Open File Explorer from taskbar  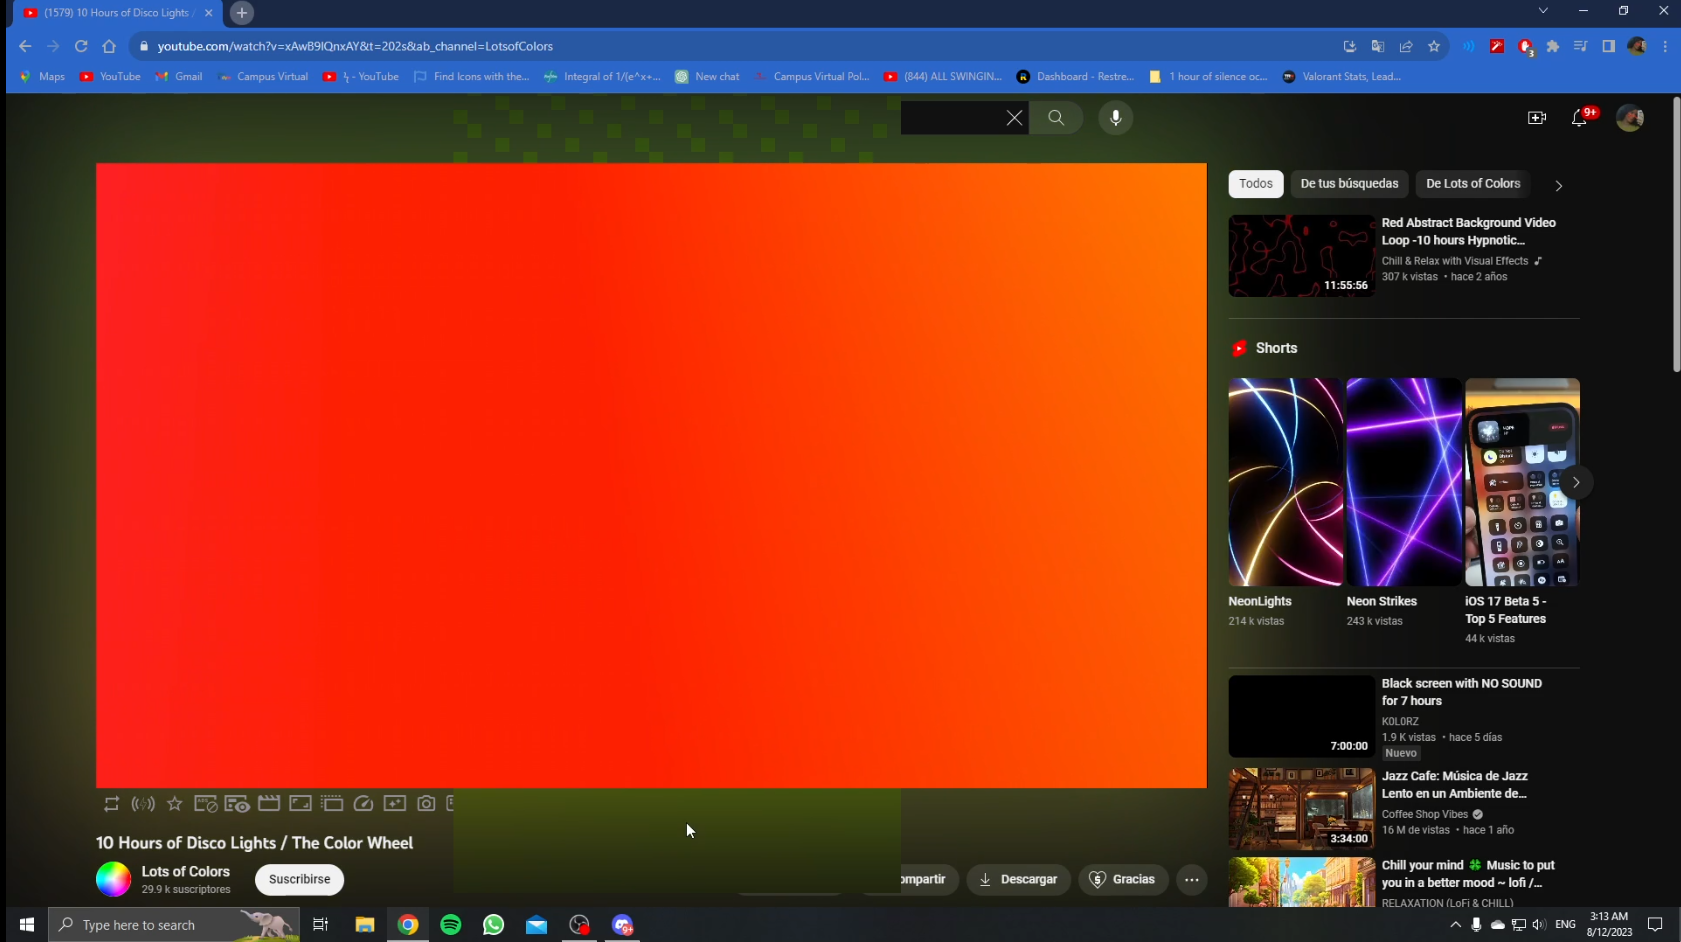pos(365,925)
